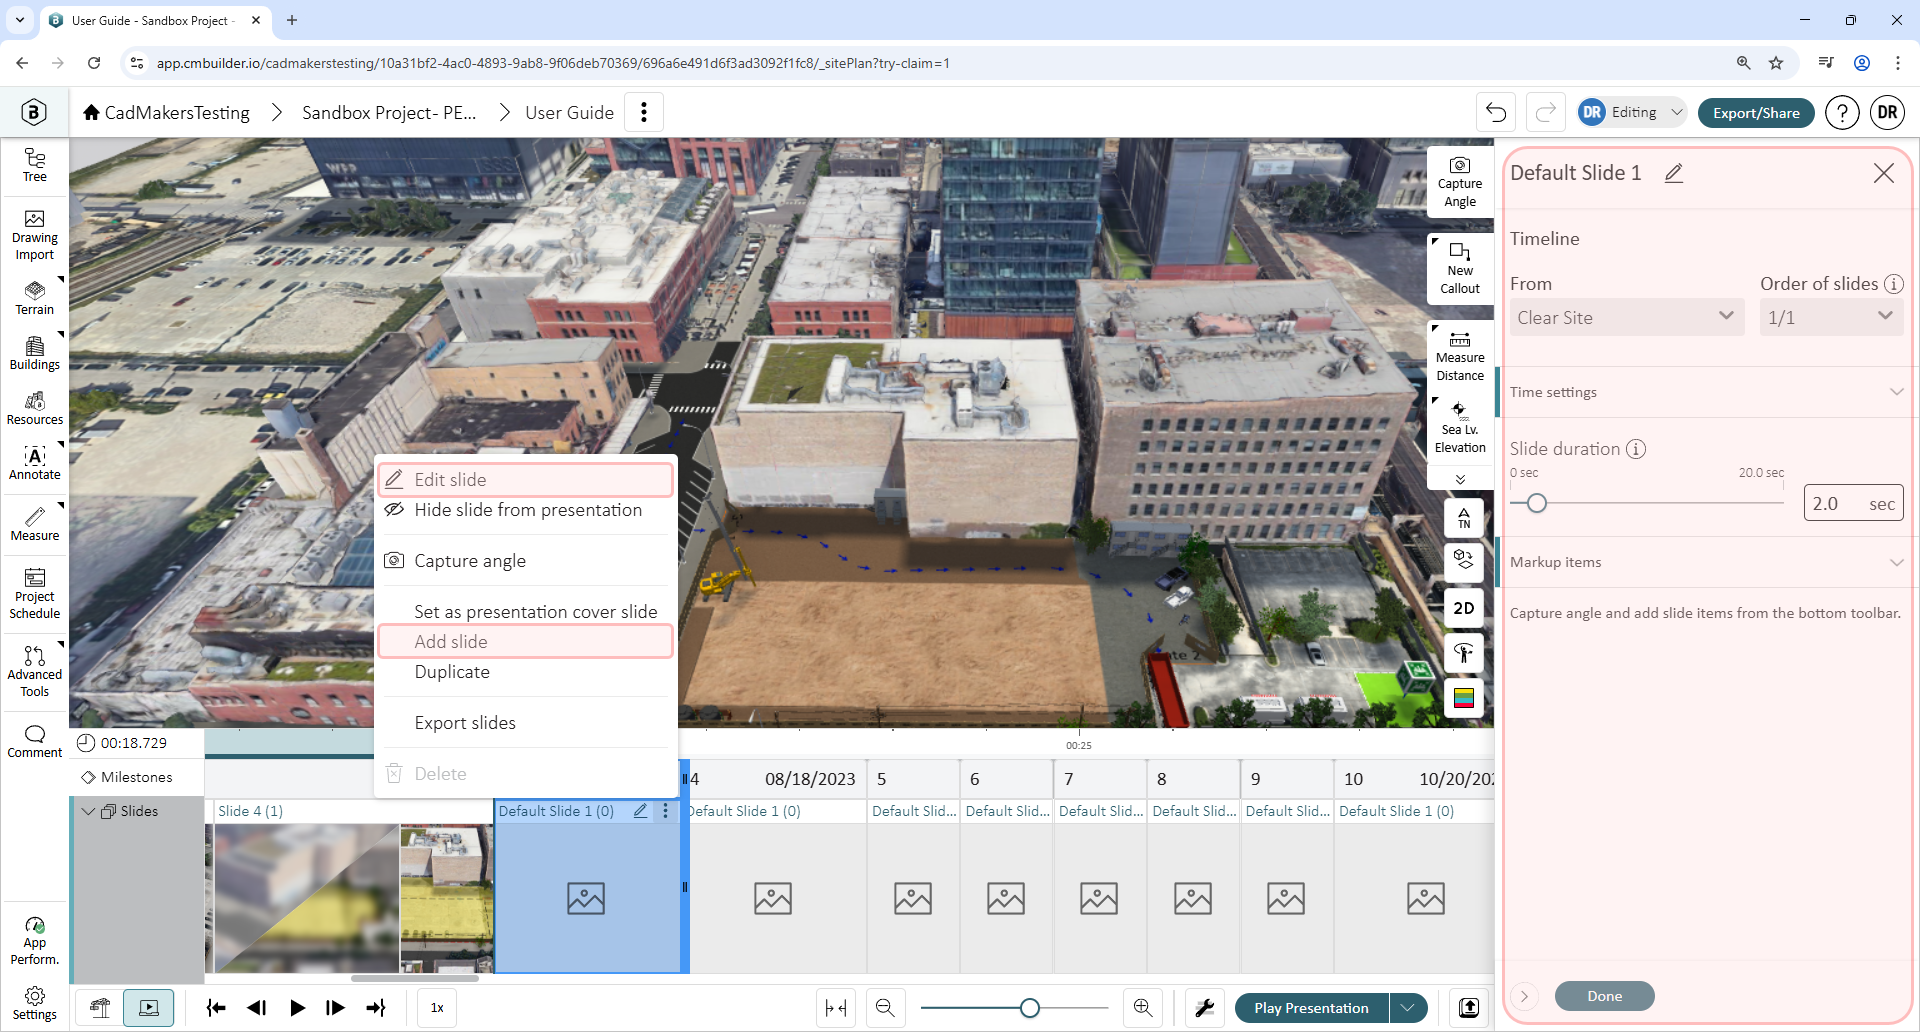1920x1032 pixels.
Task: Expand more viewport tools chevron
Action: (1460, 479)
